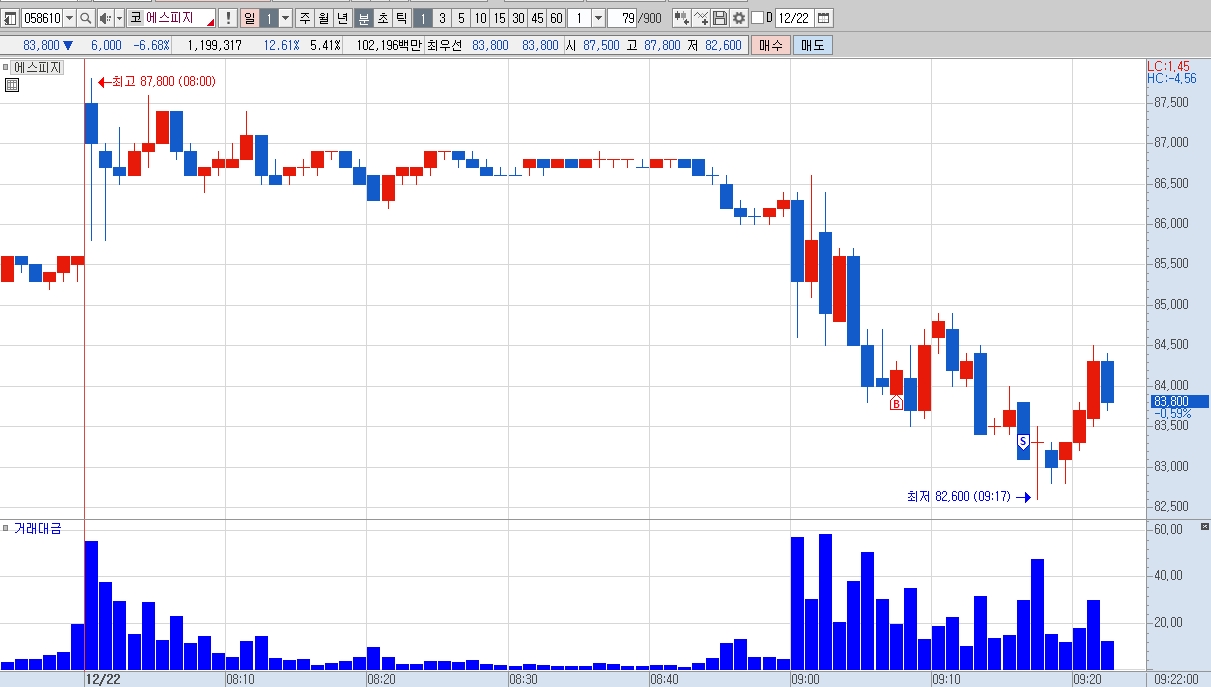Click the panel layout icon before stock code
Image resolution: width=1211 pixels, height=687 pixels.
coord(12,18)
